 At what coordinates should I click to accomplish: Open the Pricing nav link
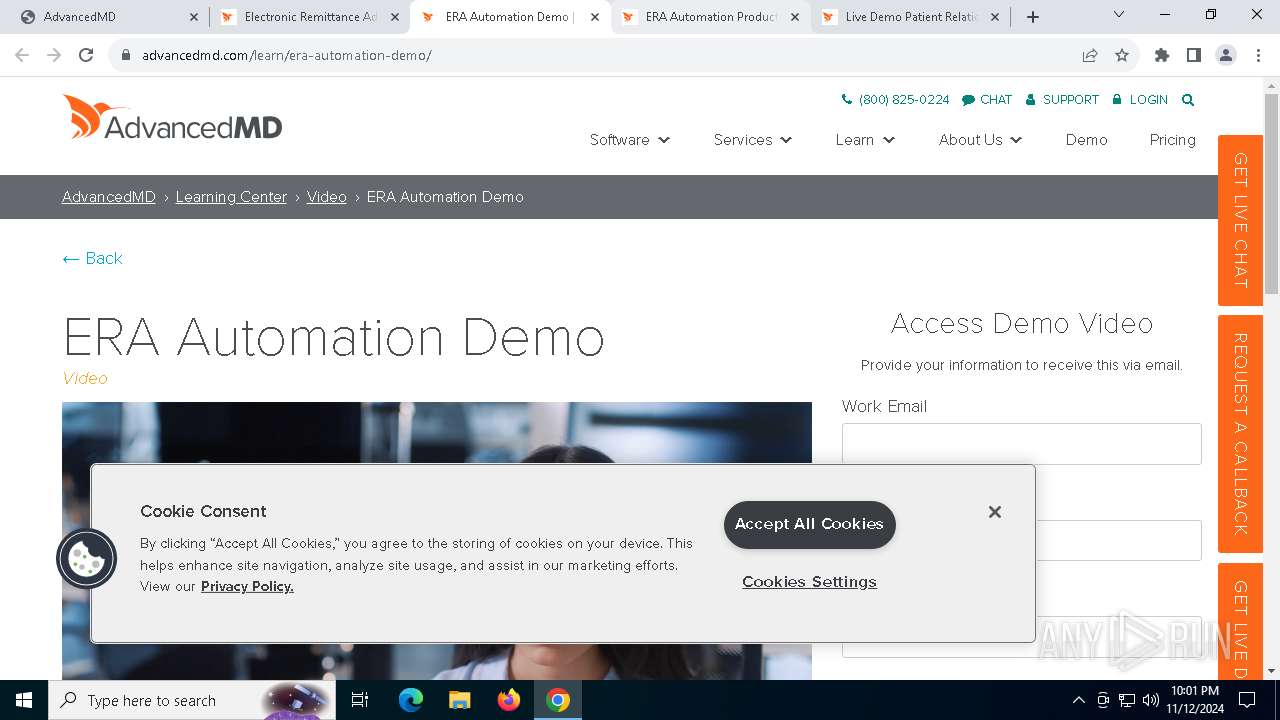point(1172,140)
